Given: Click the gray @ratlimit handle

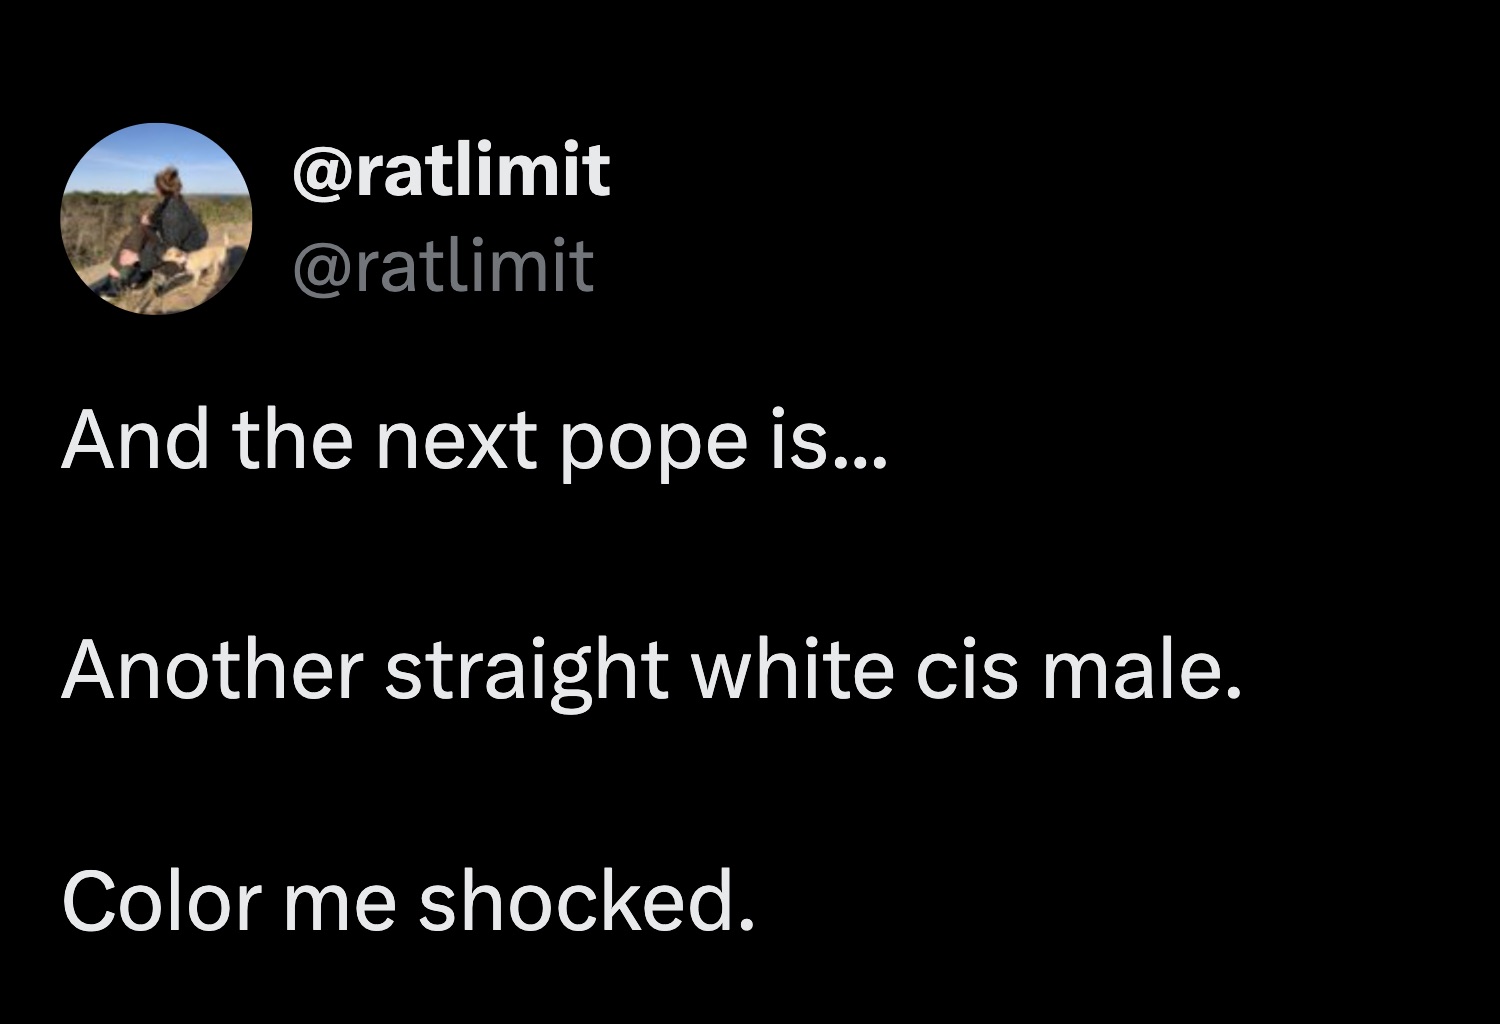Looking at the screenshot, I should [443, 267].
